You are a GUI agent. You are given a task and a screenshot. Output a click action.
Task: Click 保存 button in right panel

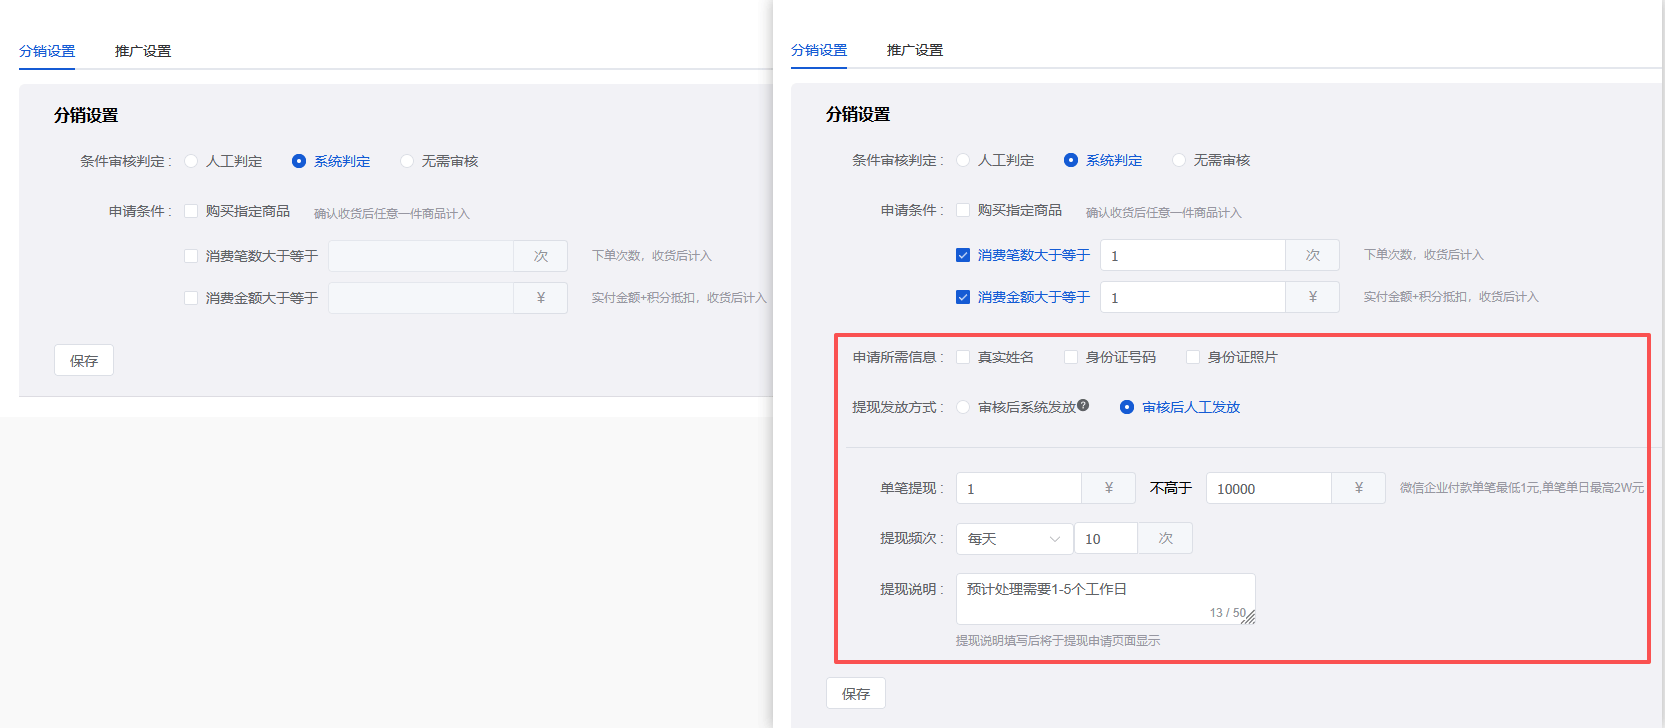[x=856, y=693]
